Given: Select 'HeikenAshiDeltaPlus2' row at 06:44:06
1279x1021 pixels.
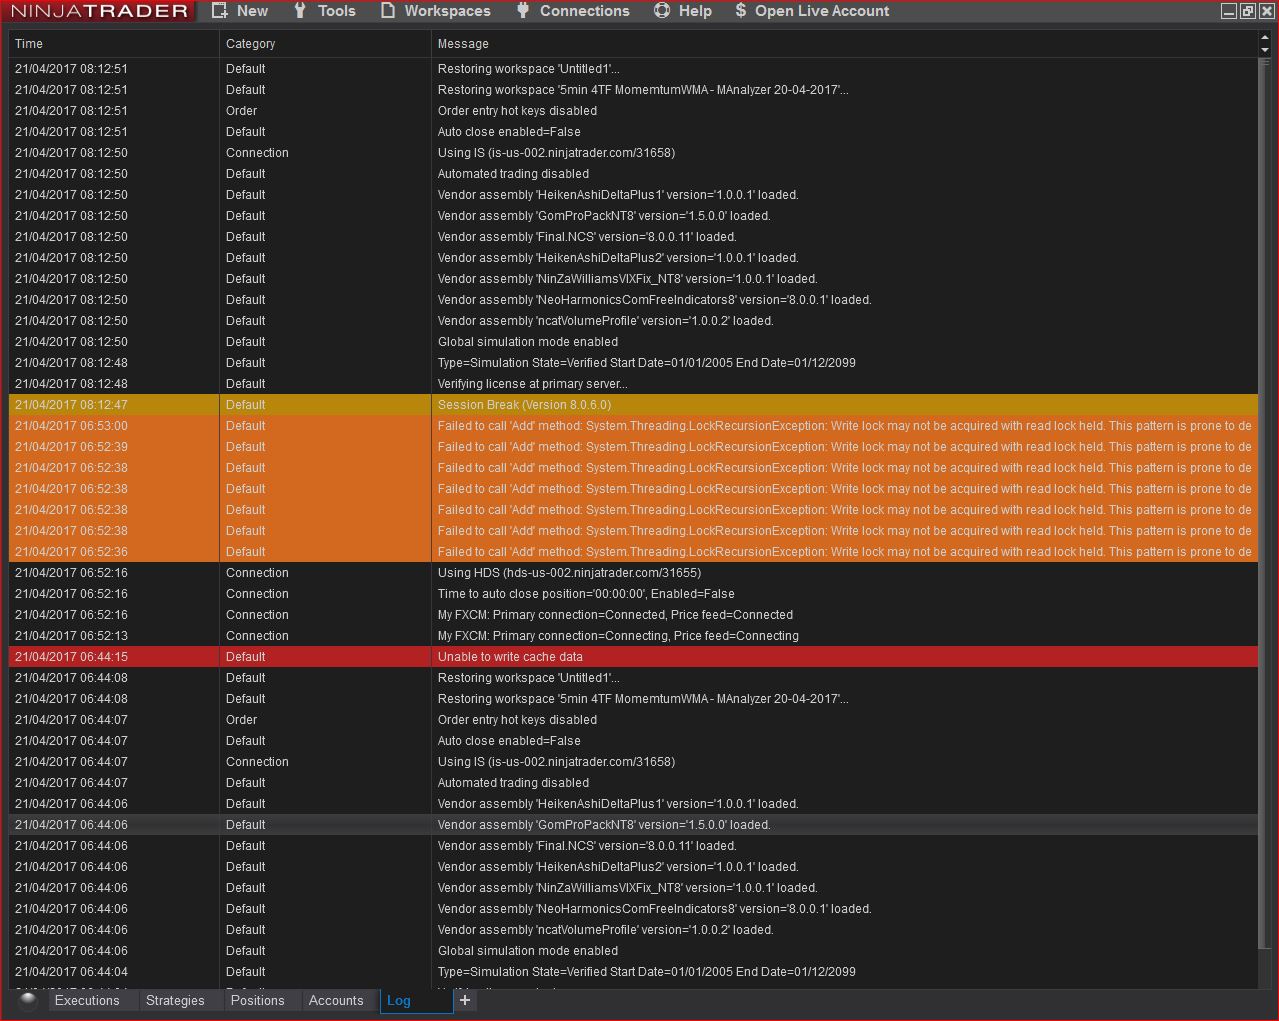Looking at the screenshot, I should coord(633,867).
